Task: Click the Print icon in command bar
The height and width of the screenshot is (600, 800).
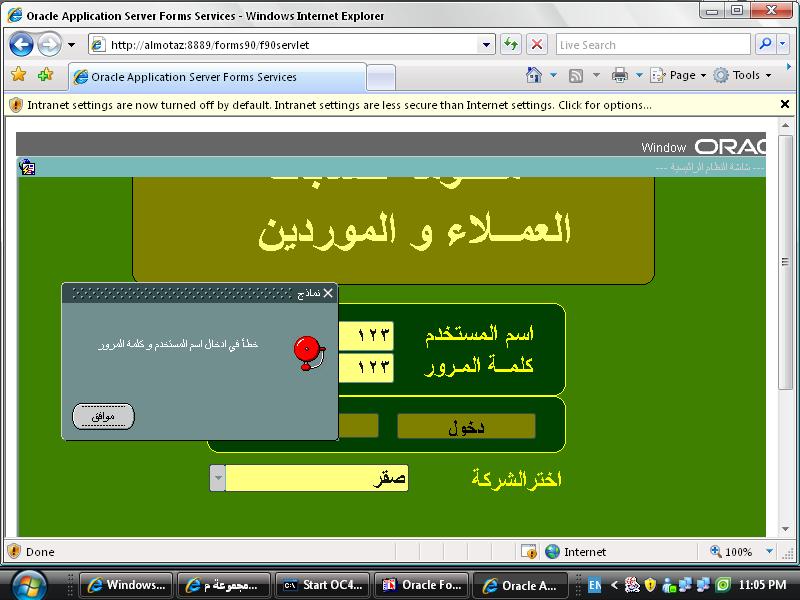Action: click(619, 75)
